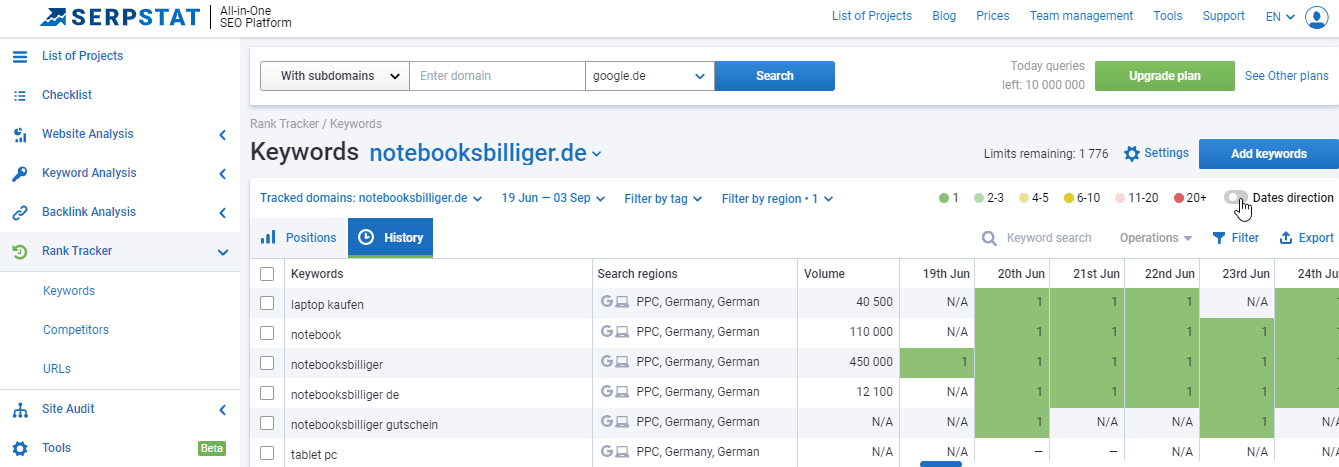The image size is (1339, 467).
Task: Click Google icon in notebooksbilliger row
Action: pyautogui.click(x=606, y=361)
